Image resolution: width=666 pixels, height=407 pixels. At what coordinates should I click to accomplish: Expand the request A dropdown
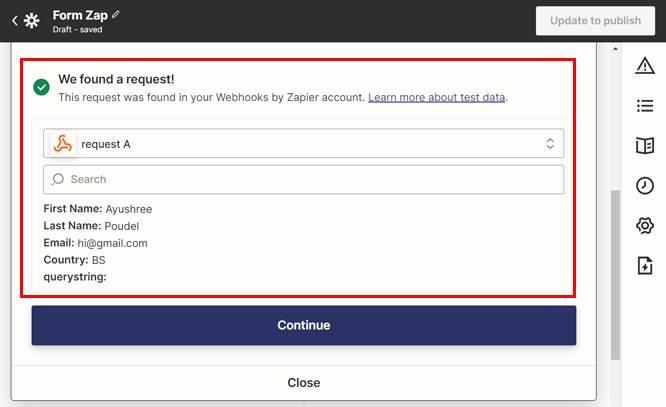coord(303,144)
